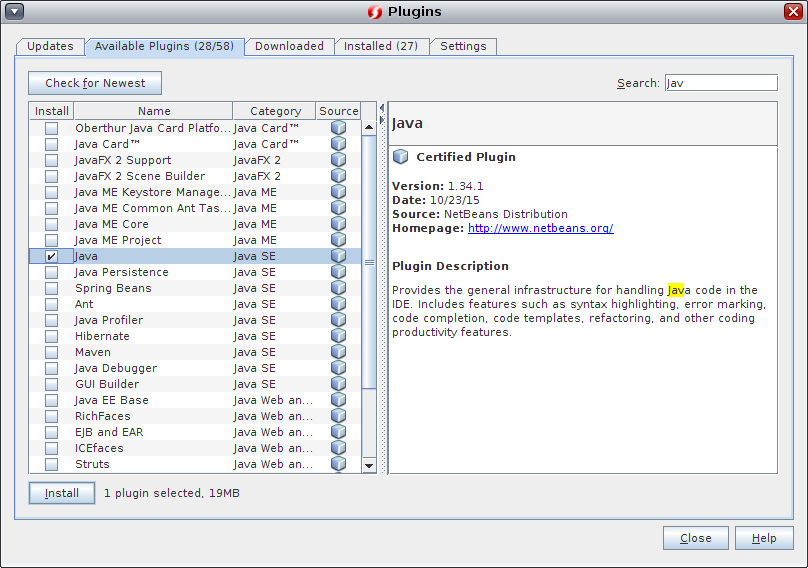
Task: Click the plugin list scrollbar thumb
Action: point(369,262)
